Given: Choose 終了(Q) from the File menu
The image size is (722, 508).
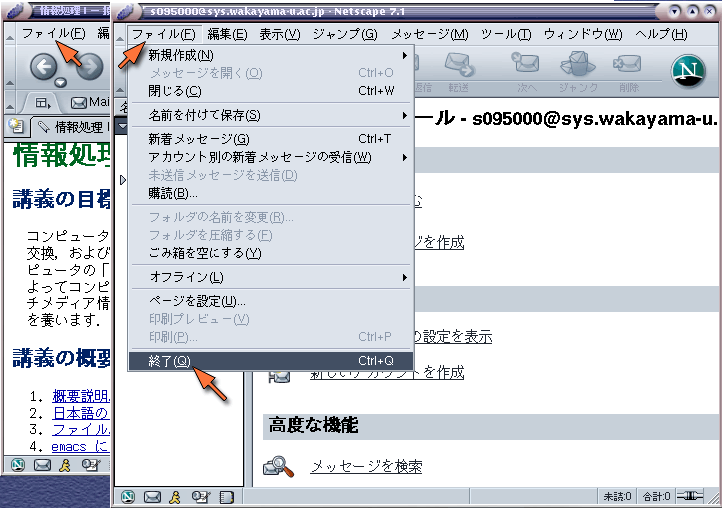Looking at the screenshot, I should click(x=271, y=361).
